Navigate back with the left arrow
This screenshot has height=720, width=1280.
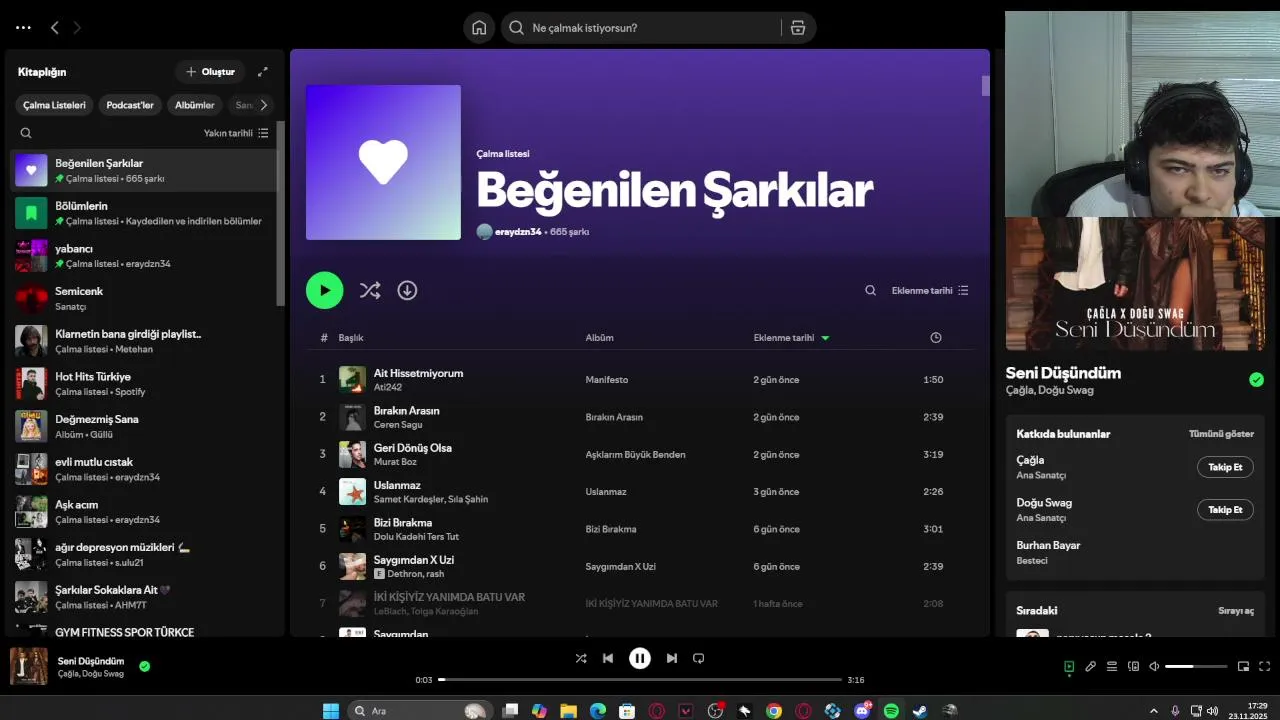click(55, 28)
